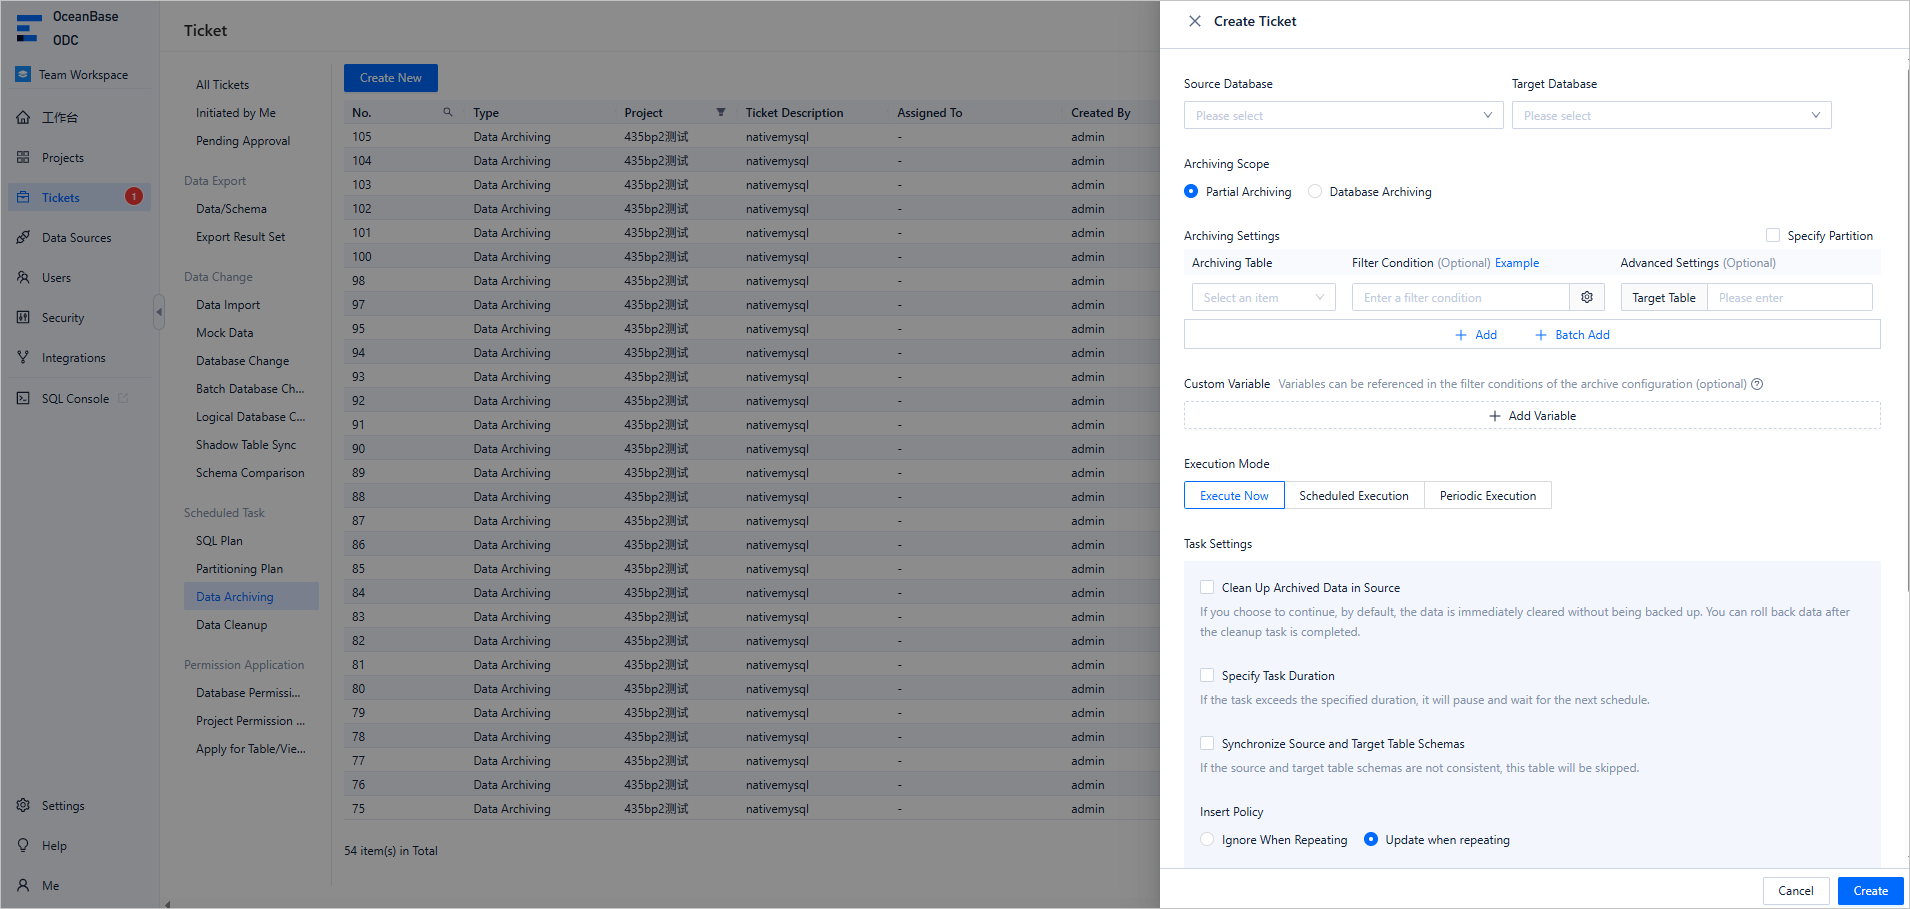Image resolution: width=1910 pixels, height=909 pixels.
Task: Choose Ignore When Repeating insert policy
Action: (x=1207, y=840)
